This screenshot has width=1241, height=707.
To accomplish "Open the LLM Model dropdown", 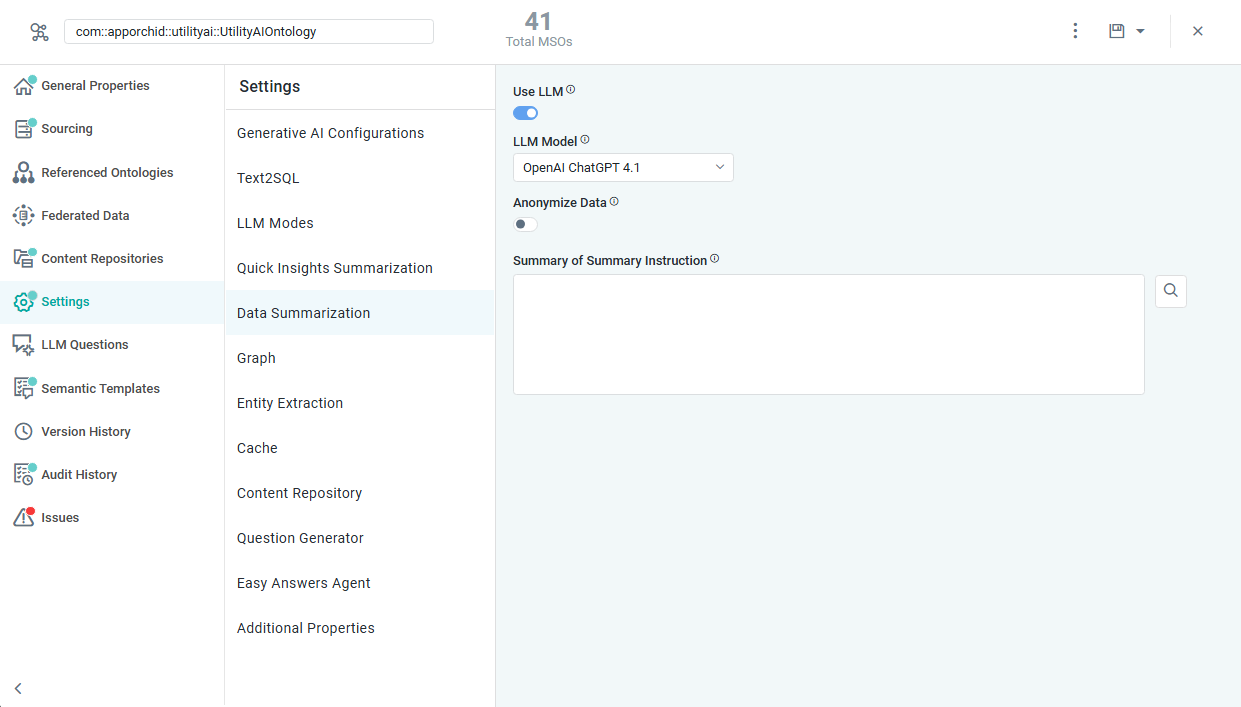I will point(623,168).
